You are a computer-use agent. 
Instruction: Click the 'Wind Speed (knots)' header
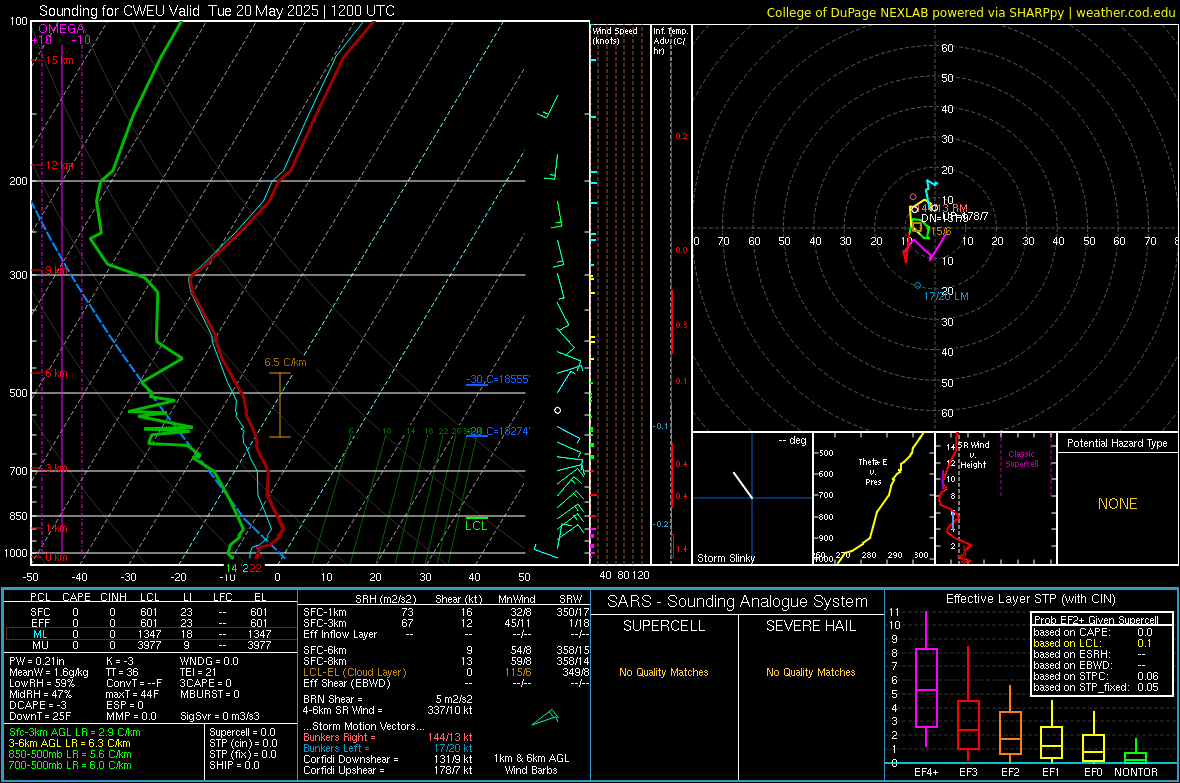[615, 35]
